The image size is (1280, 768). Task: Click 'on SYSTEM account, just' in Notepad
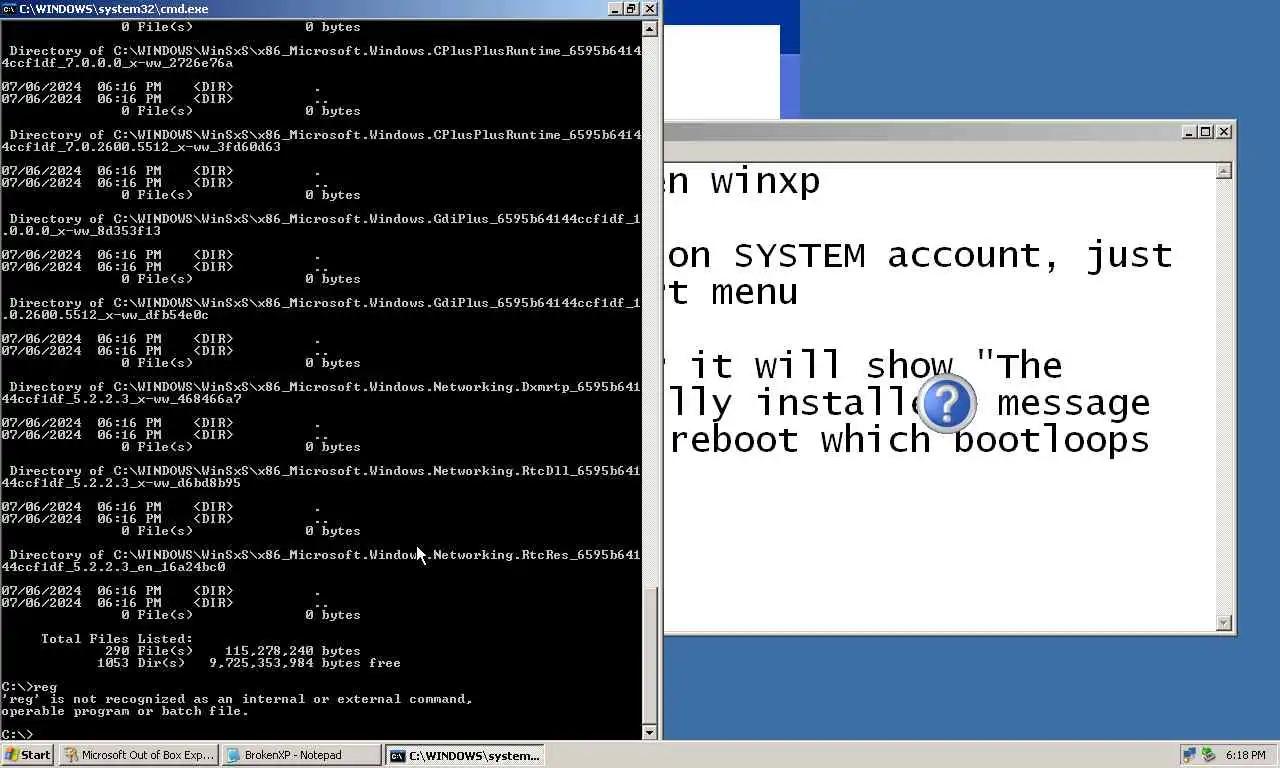[x=920, y=255]
